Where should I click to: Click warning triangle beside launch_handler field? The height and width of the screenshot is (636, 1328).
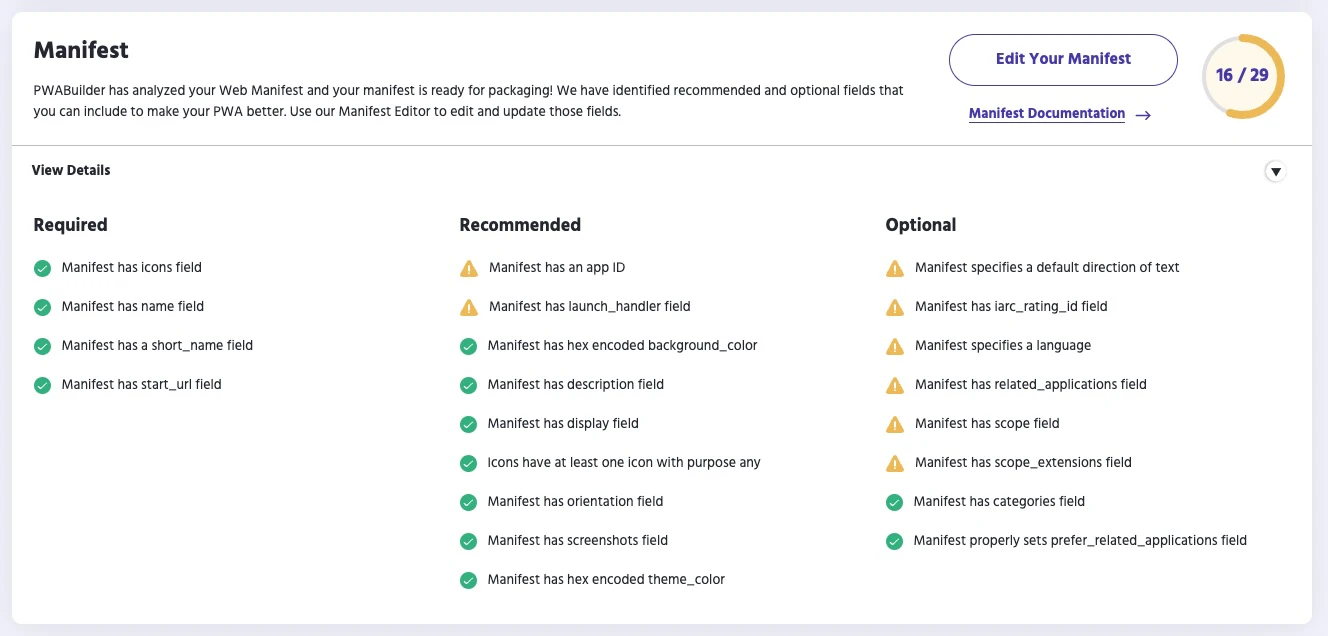pyautogui.click(x=469, y=307)
